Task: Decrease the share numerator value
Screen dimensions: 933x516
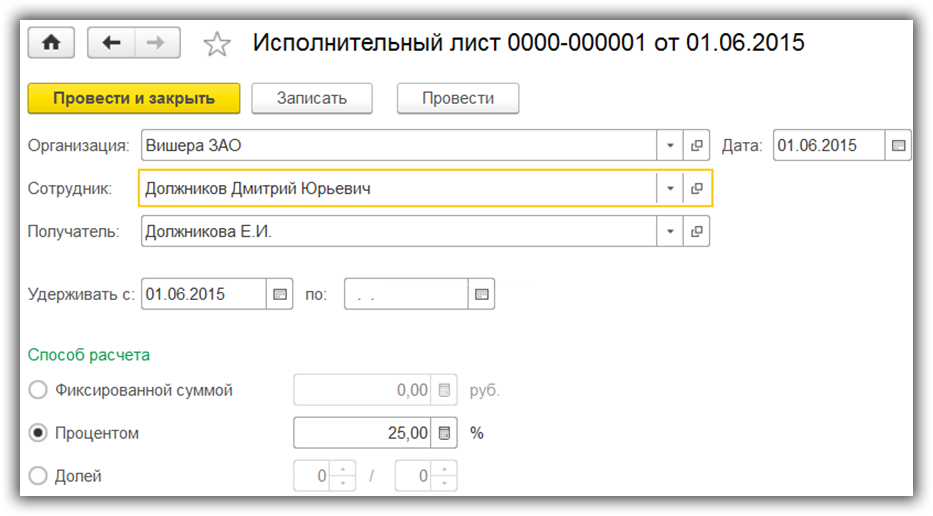Action: [343, 483]
